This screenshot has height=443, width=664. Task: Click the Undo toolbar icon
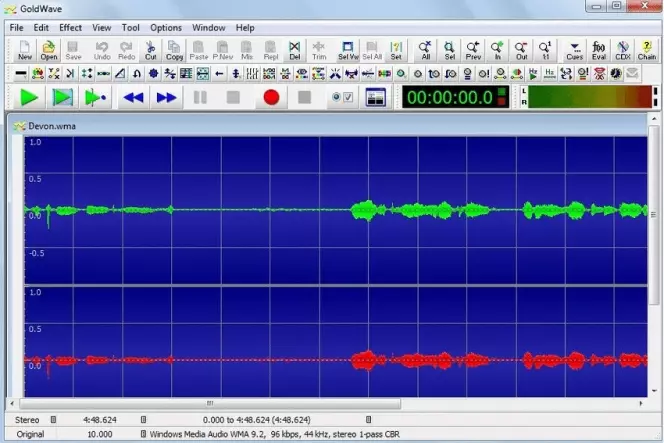coord(102,50)
